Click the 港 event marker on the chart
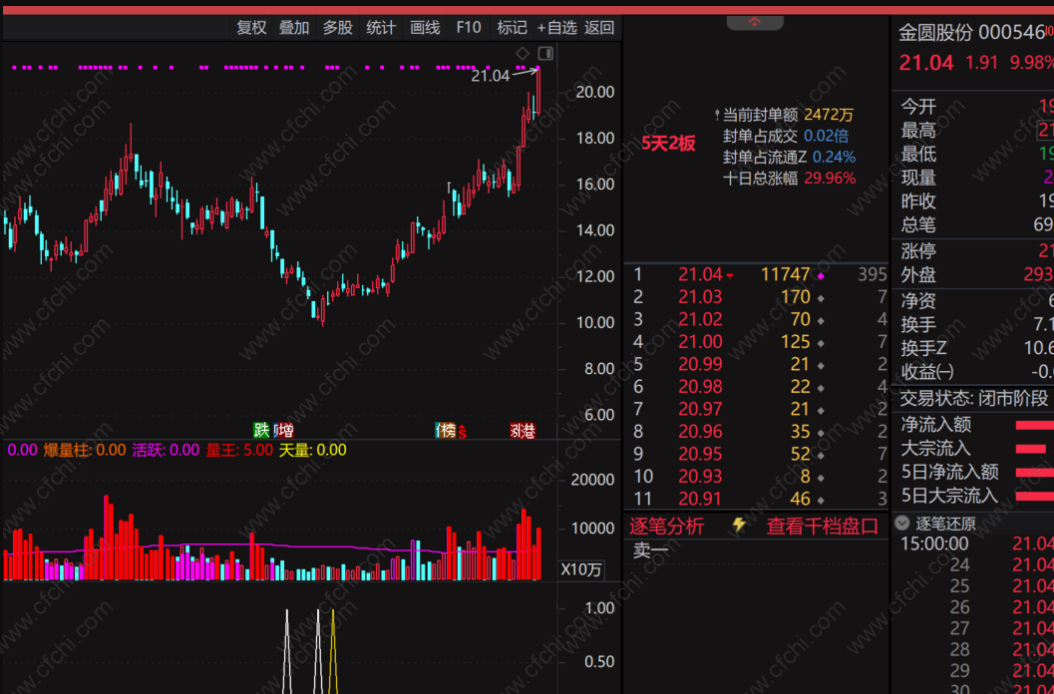1054x694 pixels. pos(527,430)
